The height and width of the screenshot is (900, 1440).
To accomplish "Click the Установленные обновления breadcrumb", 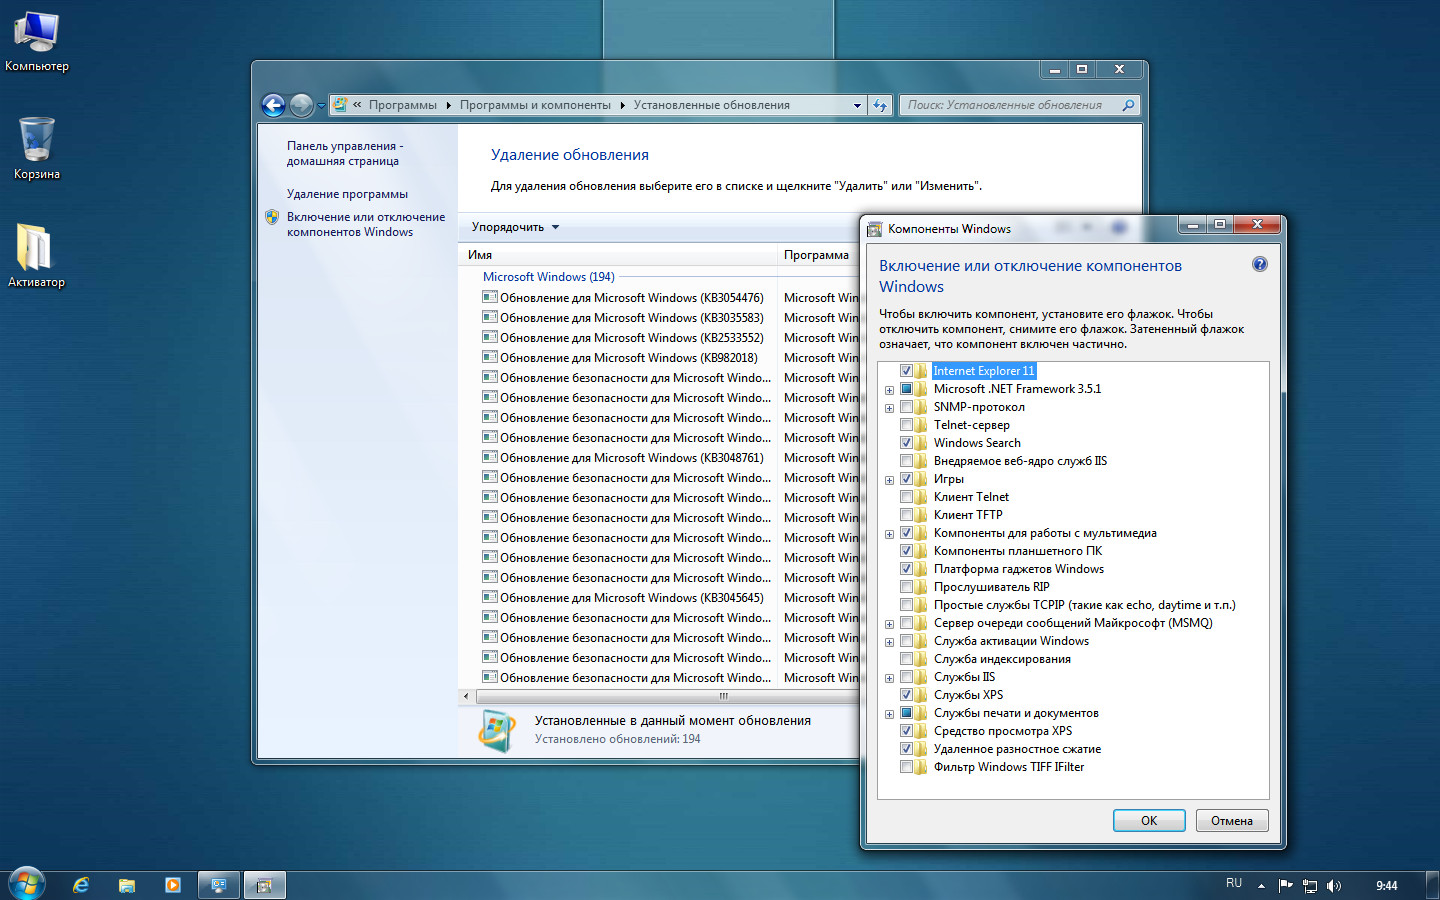I will [711, 105].
